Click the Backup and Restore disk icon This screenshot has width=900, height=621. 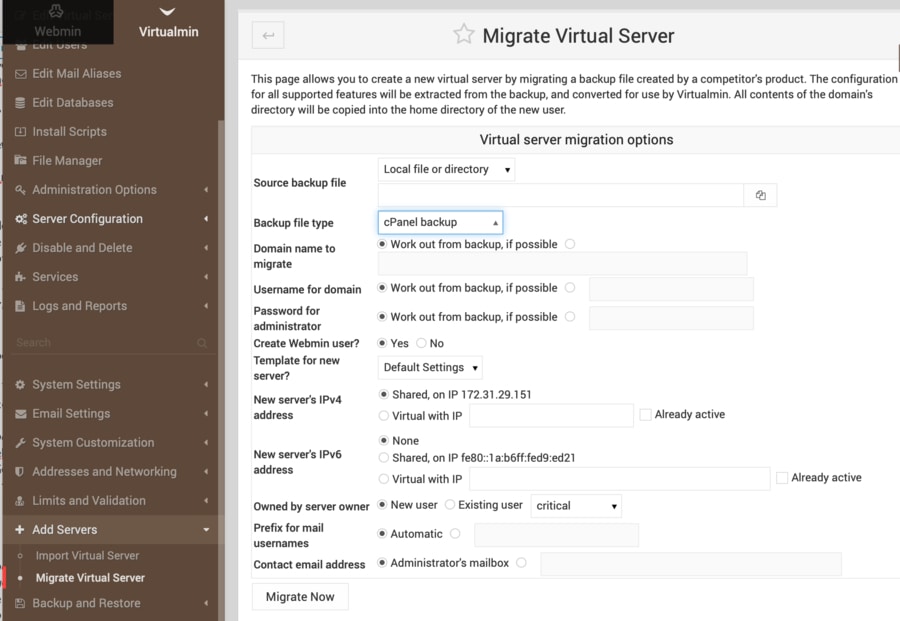pos(21,603)
